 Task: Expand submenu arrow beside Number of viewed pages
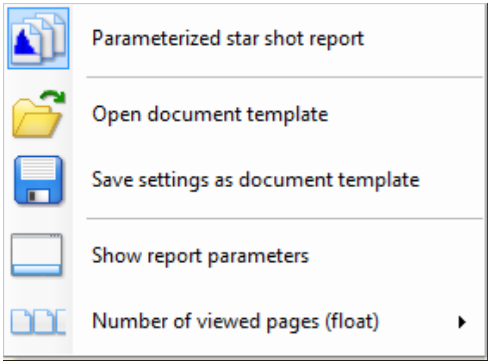coord(462,322)
